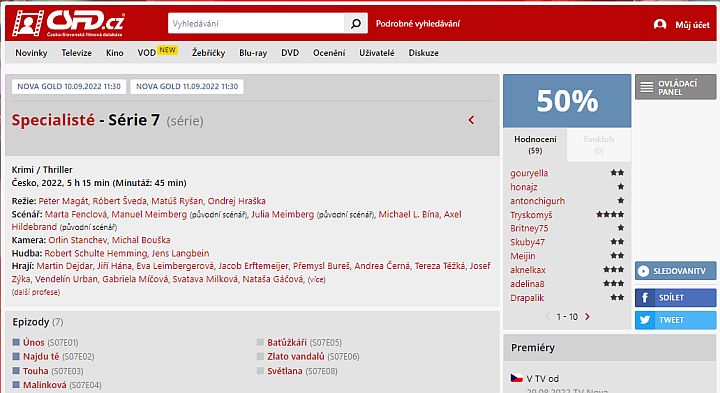The image size is (720, 393).
Task: Open the Kino menu
Action: tap(114, 53)
